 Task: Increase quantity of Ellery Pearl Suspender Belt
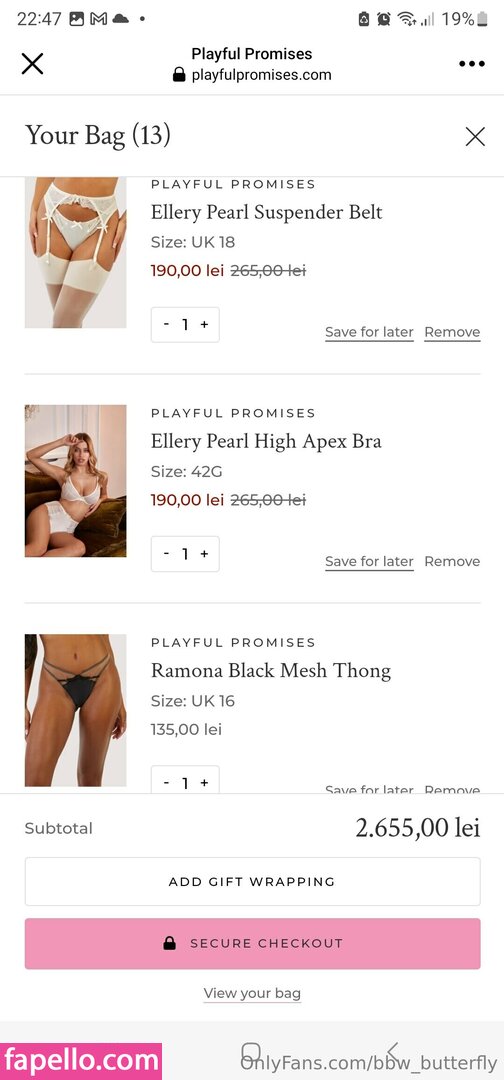tap(204, 324)
